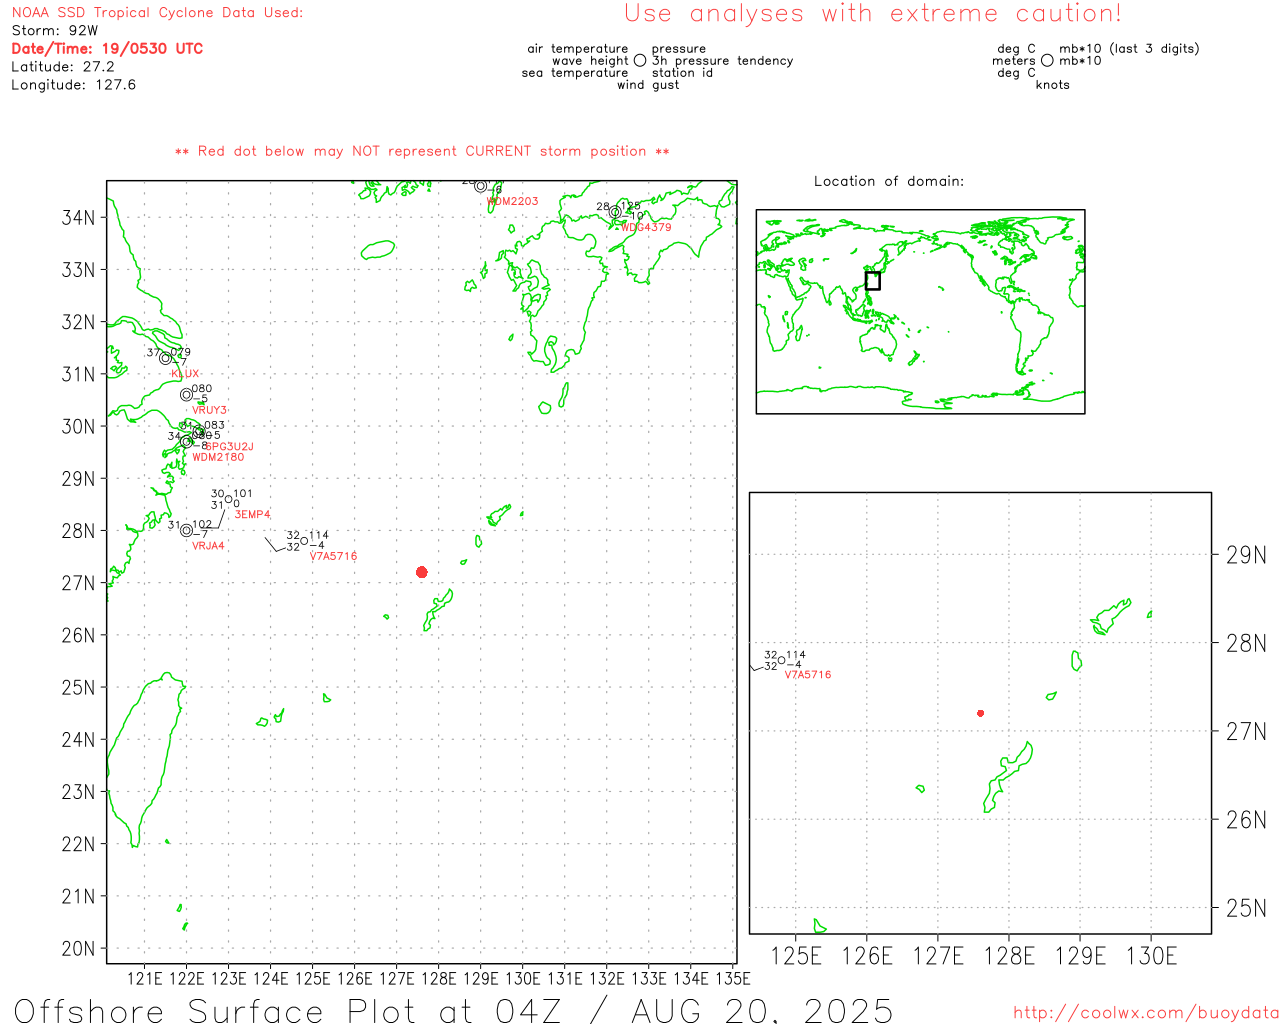Click the VRJA4 station circle marker
Screen dimensions: 1280x1024
coord(186,530)
